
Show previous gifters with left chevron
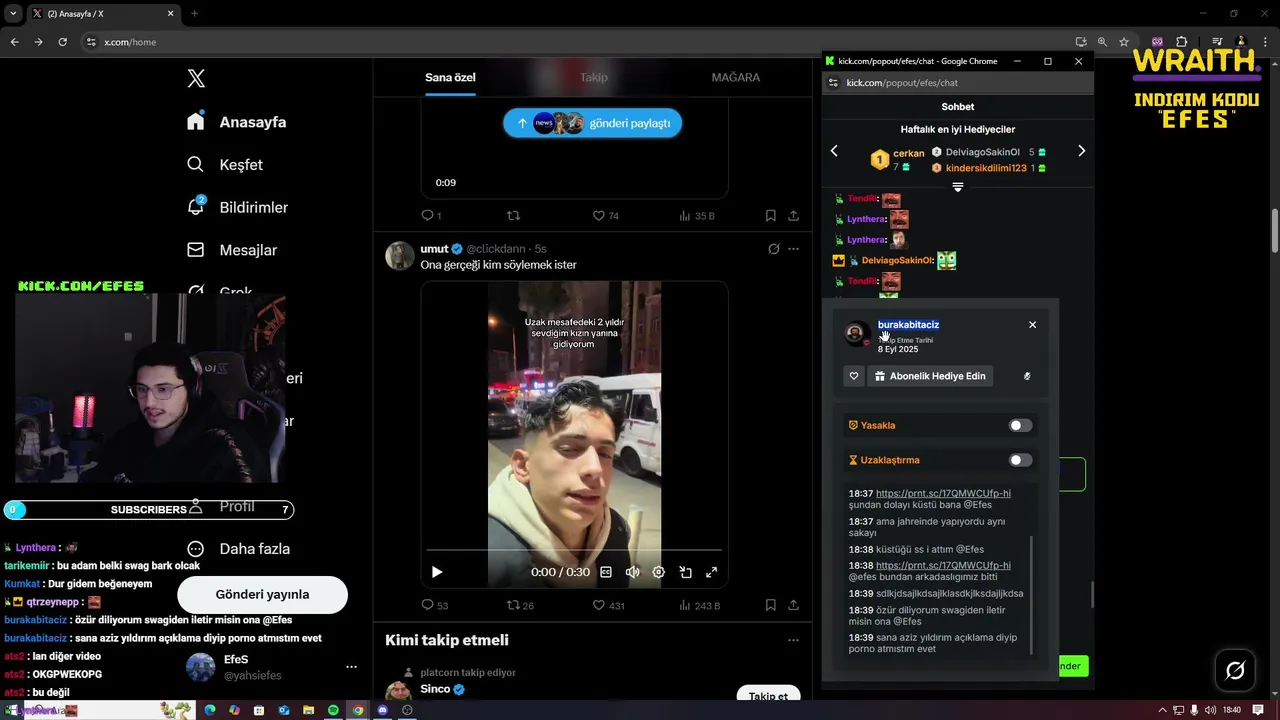point(835,151)
